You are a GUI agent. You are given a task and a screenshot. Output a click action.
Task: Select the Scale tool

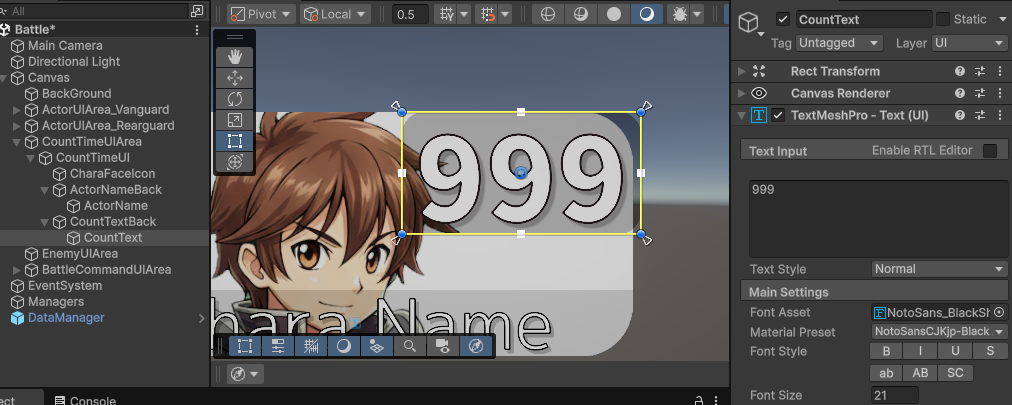pos(235,120)
